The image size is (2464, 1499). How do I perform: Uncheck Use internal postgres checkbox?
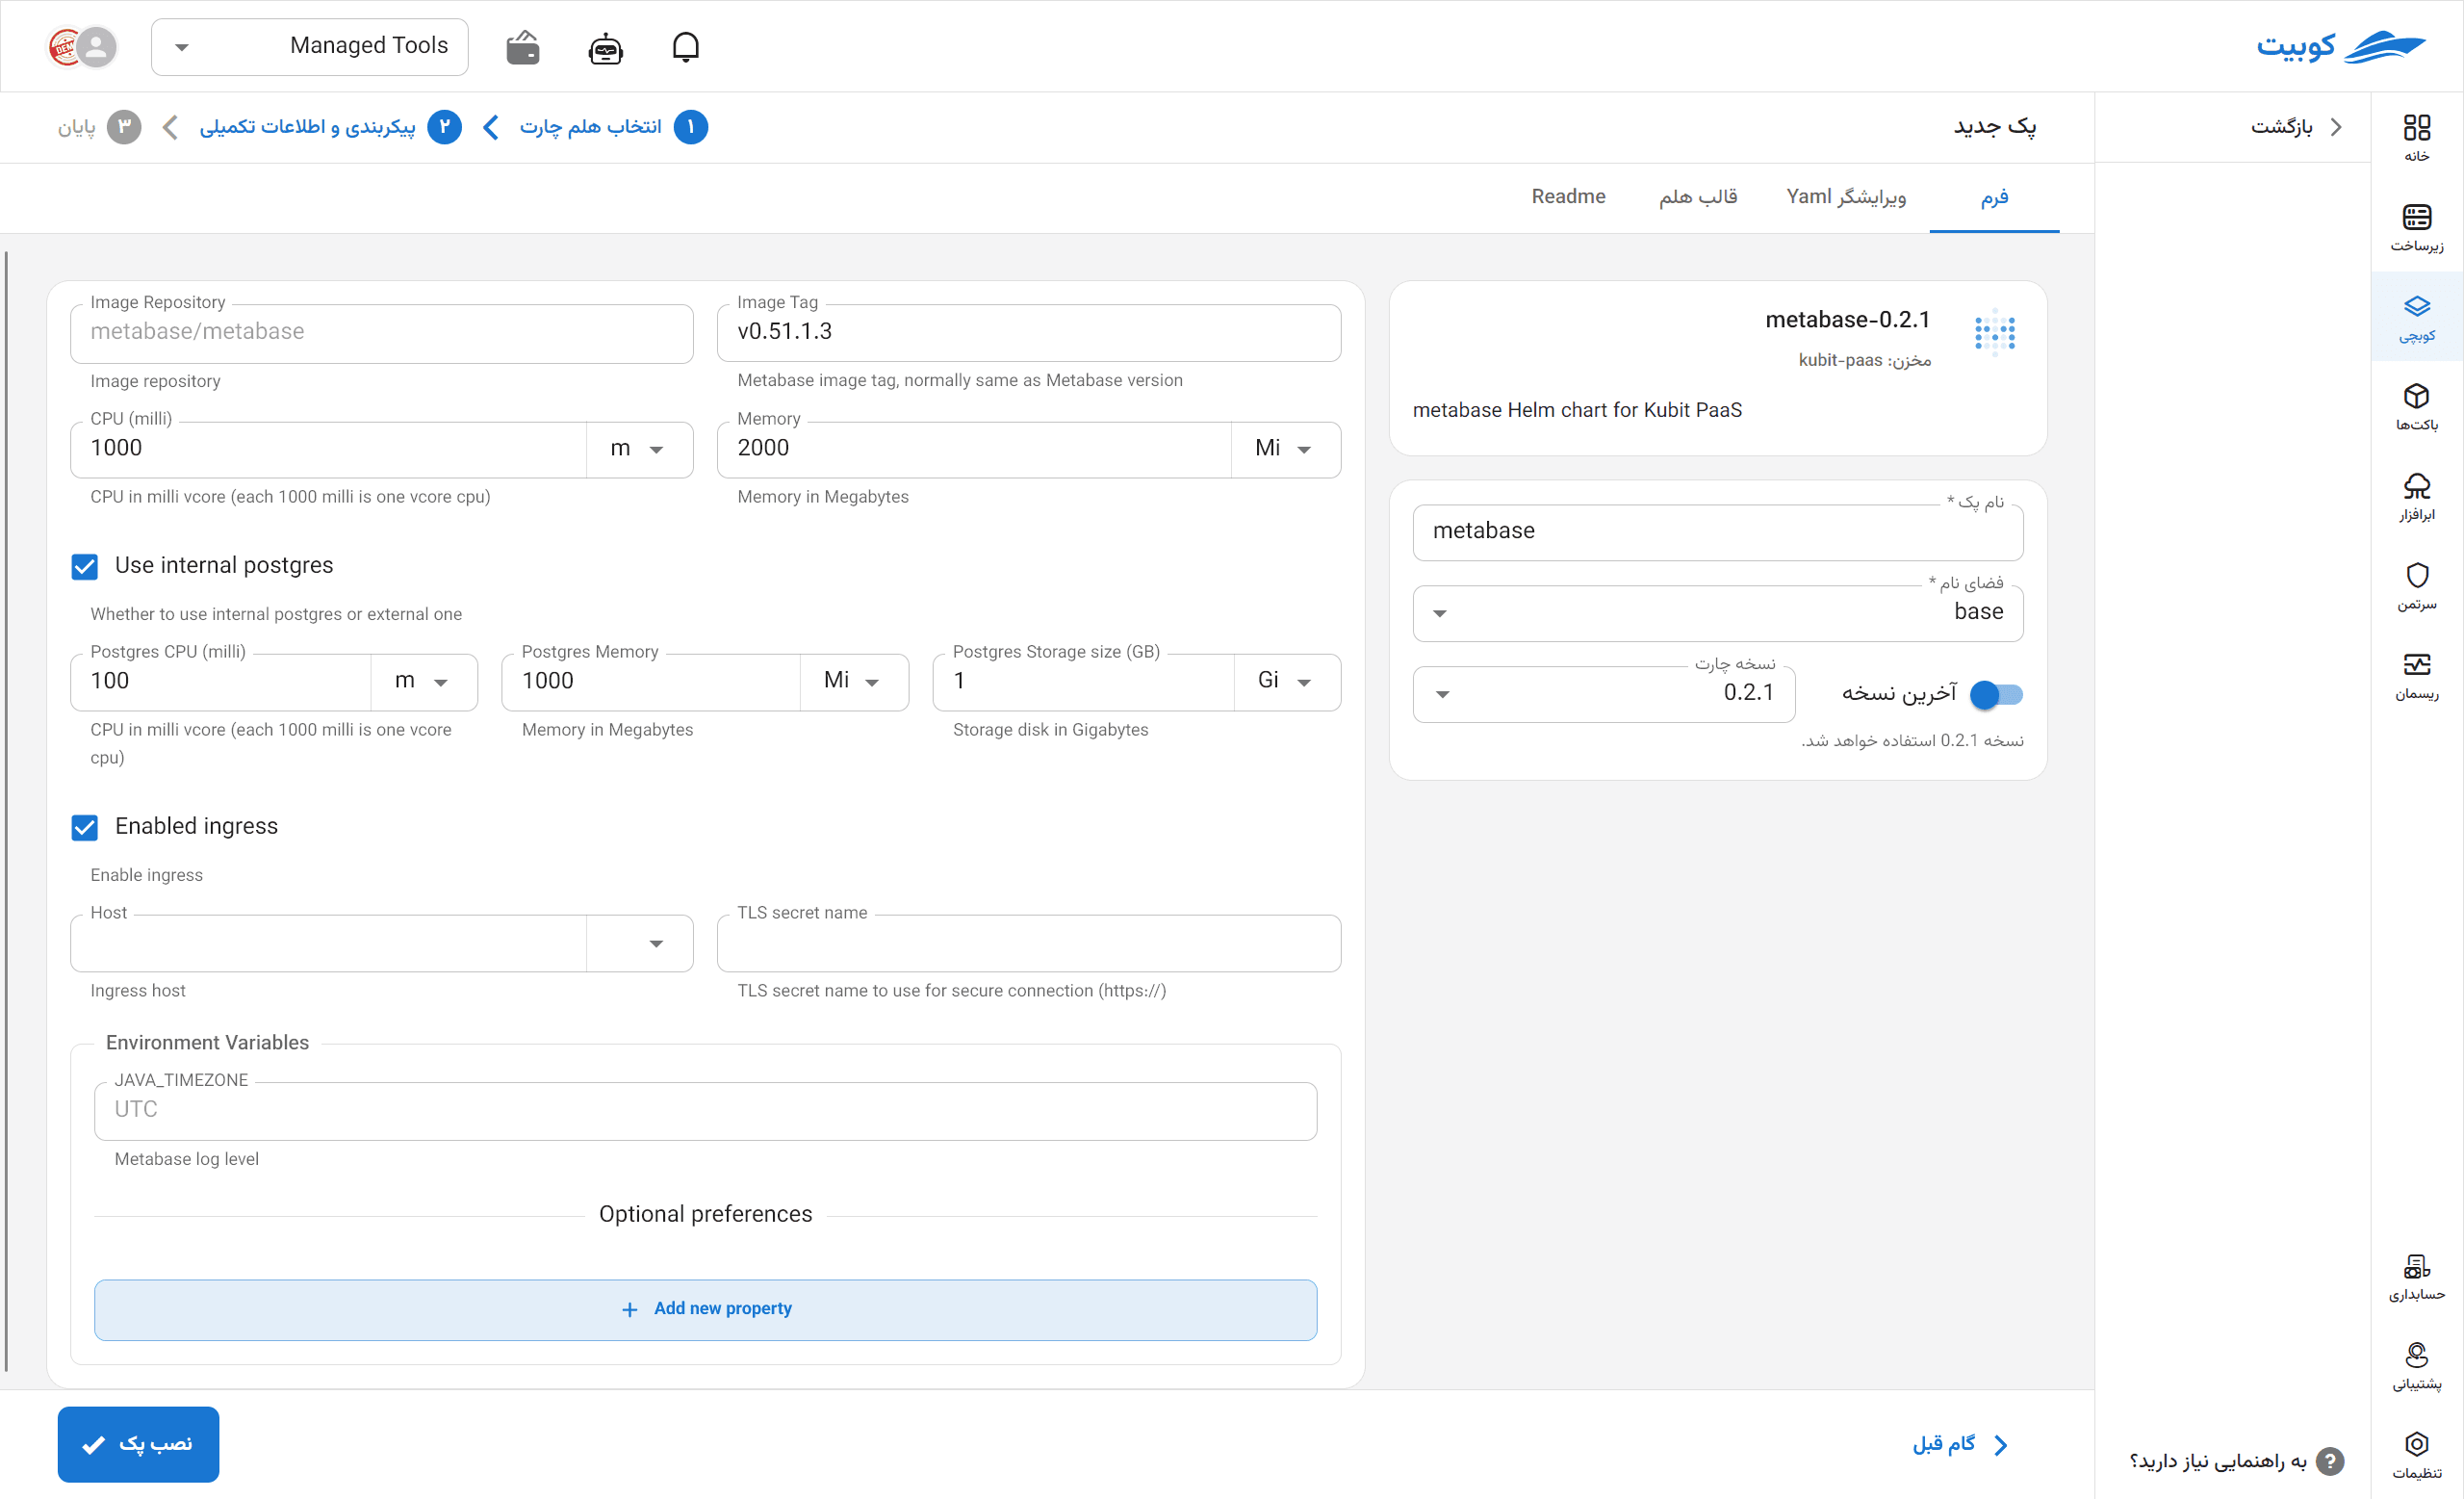pos(85,566)
